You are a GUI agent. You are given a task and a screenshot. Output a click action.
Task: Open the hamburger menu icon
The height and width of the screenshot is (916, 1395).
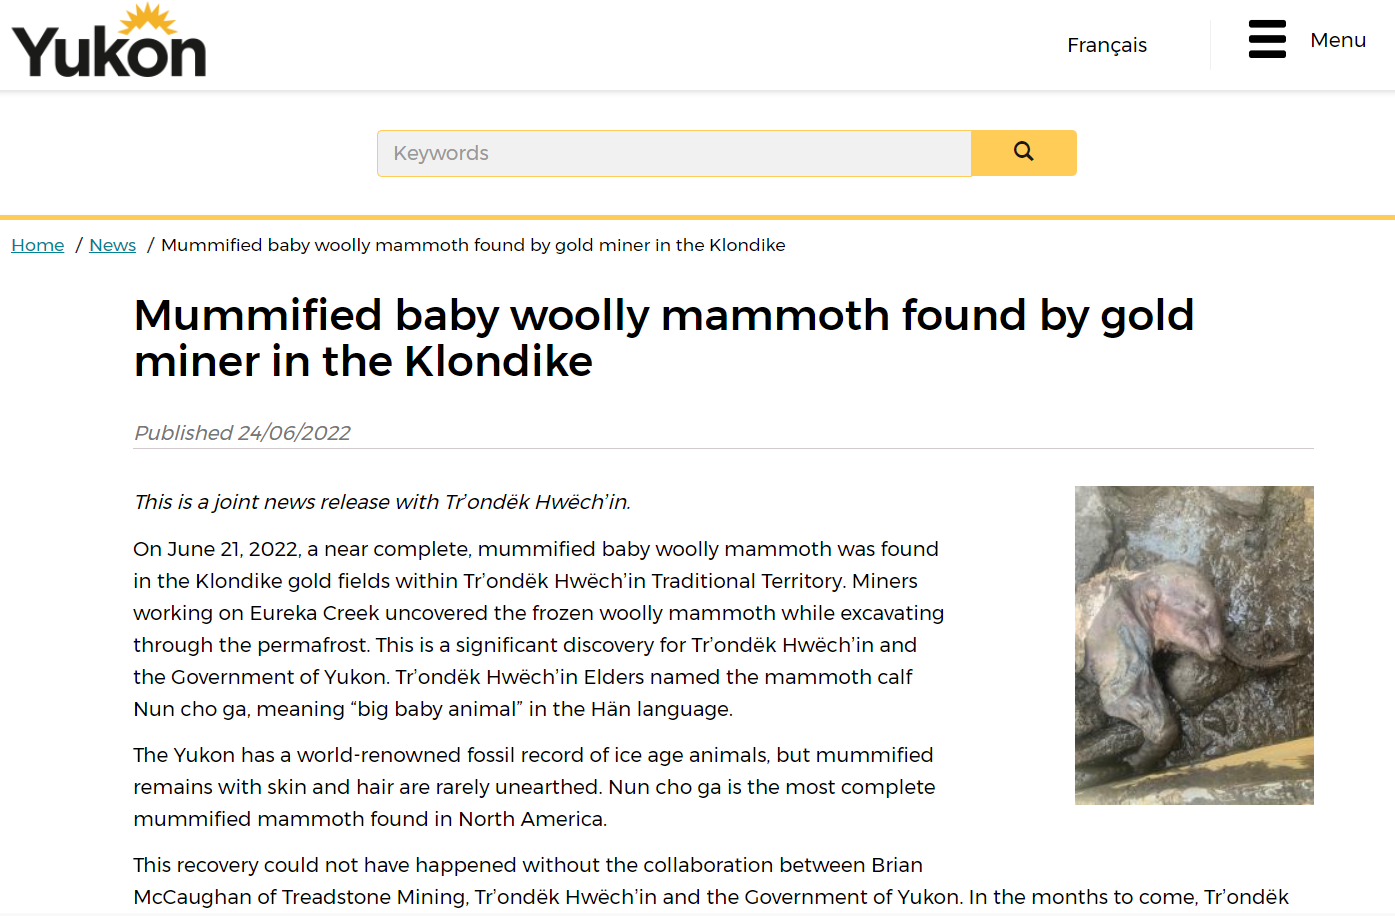(x=1267, y=39)
